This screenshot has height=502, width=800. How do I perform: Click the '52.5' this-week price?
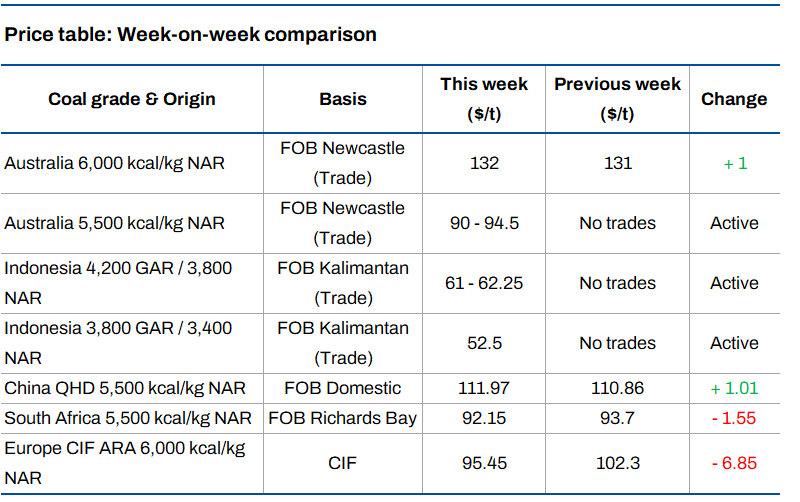(484, 343)
